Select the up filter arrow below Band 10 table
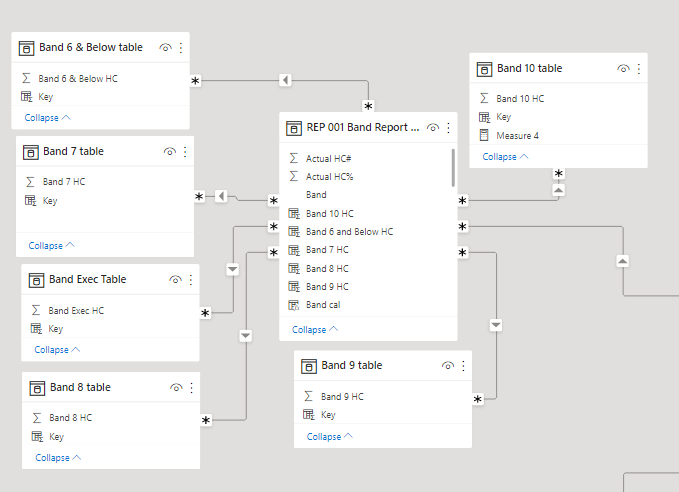This screenshot has width=679, height=492. coord(559,190)
